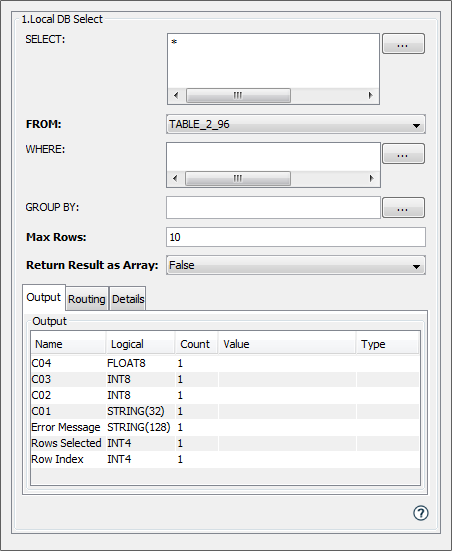Expand the Return Result as Array dropdown
Screen dimensions: 452x551
click(x=296, y=265)
